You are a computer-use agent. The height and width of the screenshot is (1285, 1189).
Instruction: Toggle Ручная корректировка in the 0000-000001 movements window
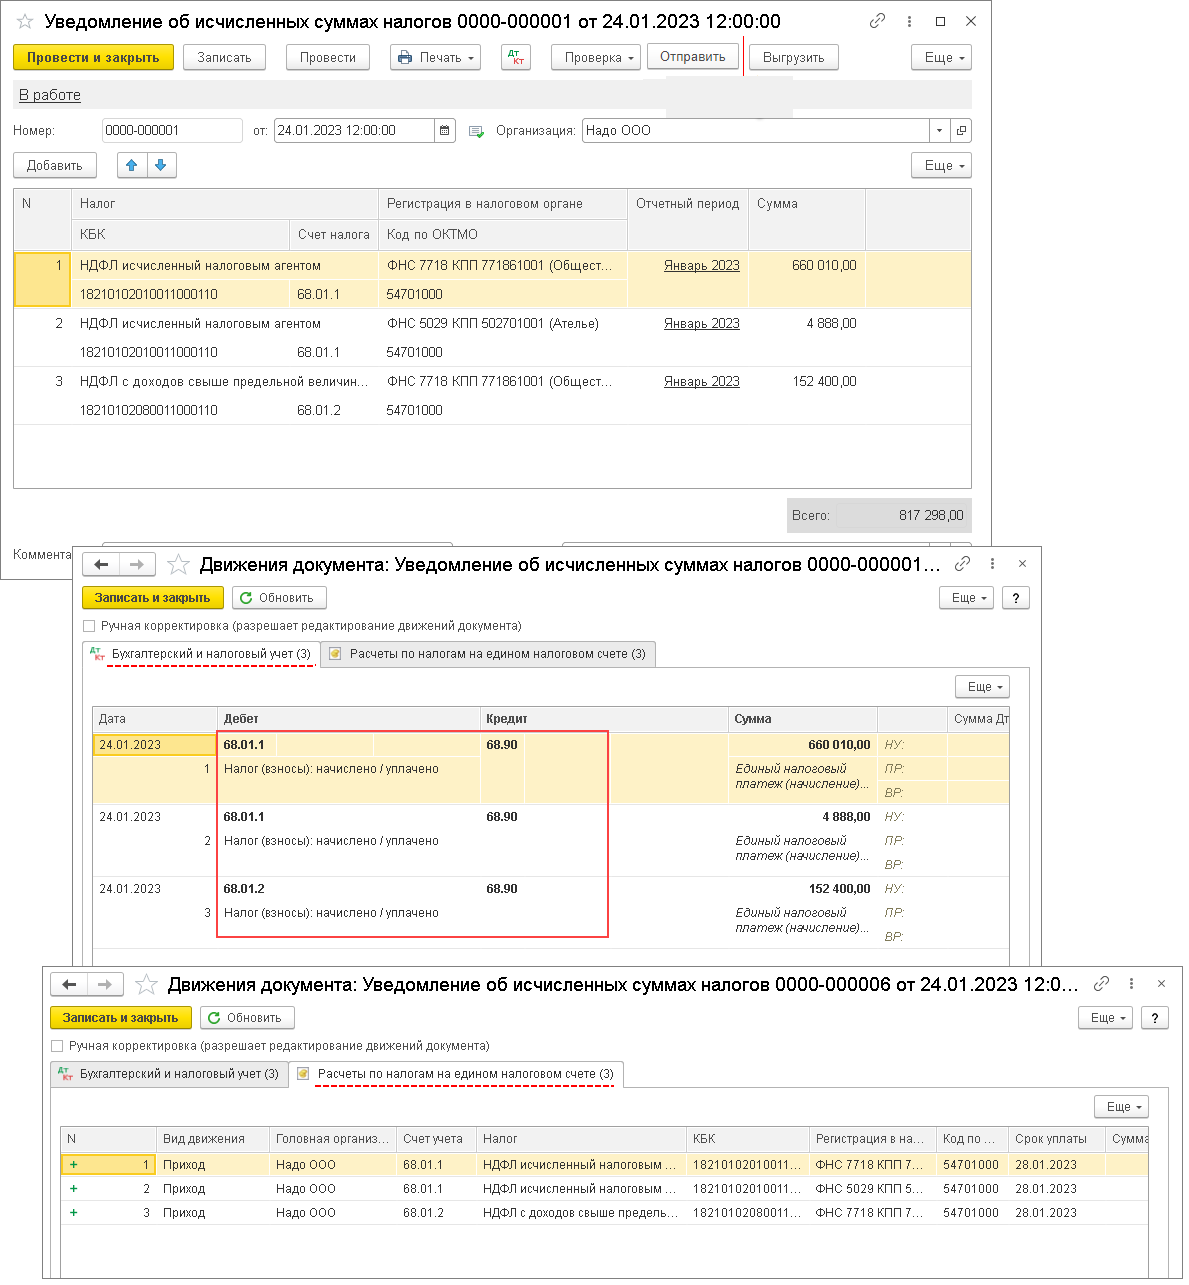point(89,626)
